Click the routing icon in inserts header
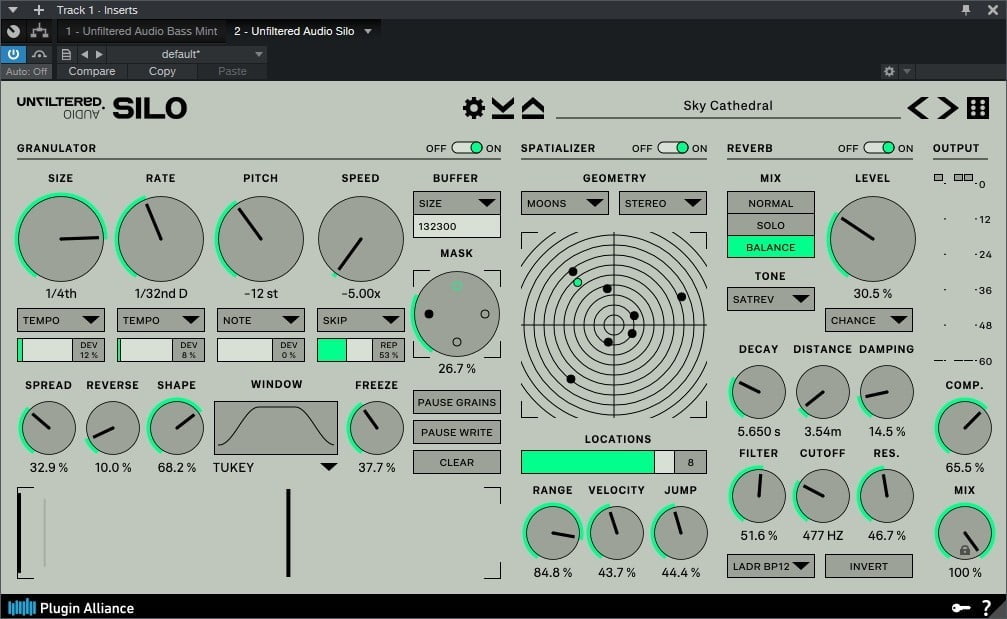The width and height of the screenshot is (1007, 619). click(39, 31)
